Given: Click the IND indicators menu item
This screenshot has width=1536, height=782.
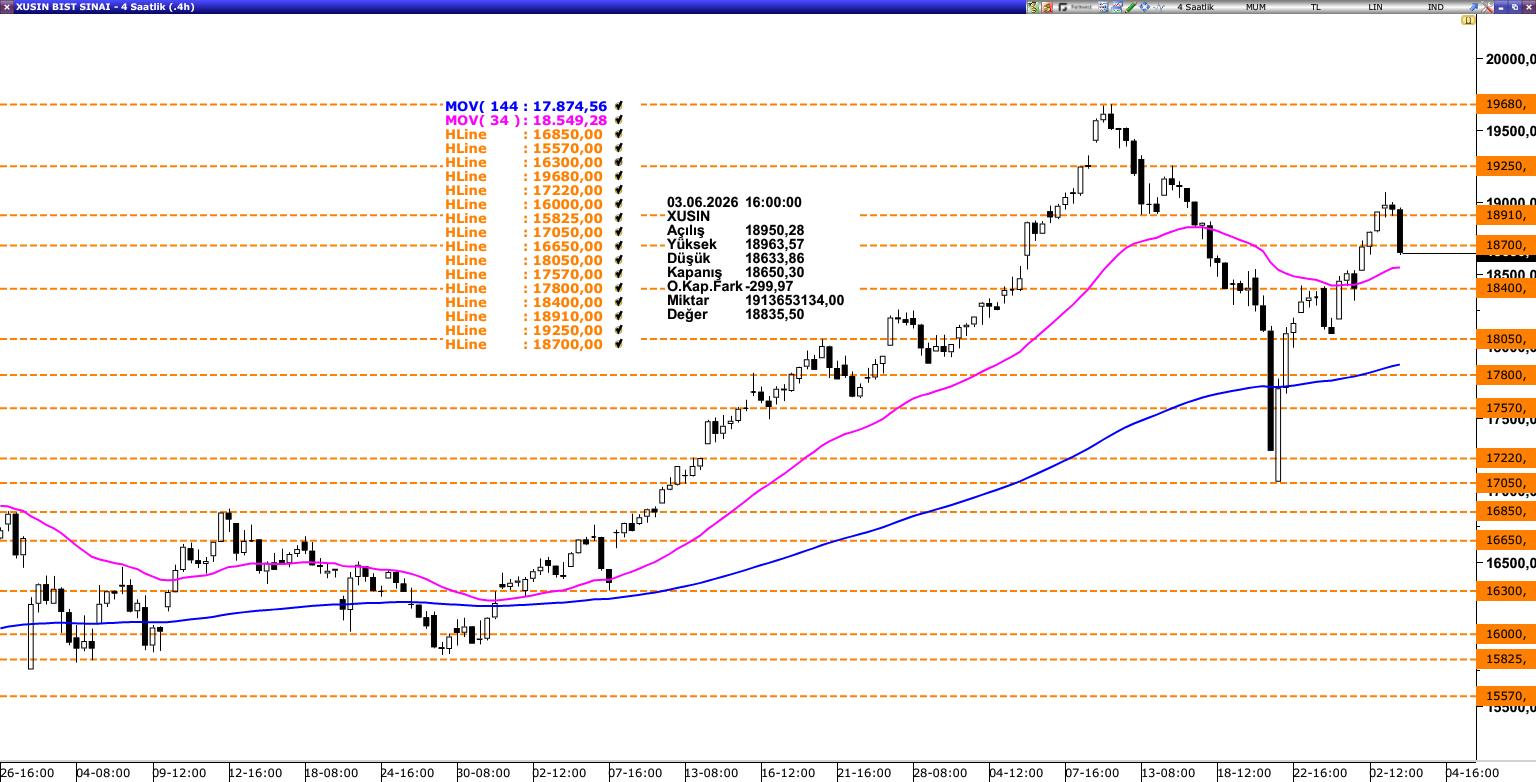Looking at the screenshot, I should pyautogui.click(x=1436, y=7).
